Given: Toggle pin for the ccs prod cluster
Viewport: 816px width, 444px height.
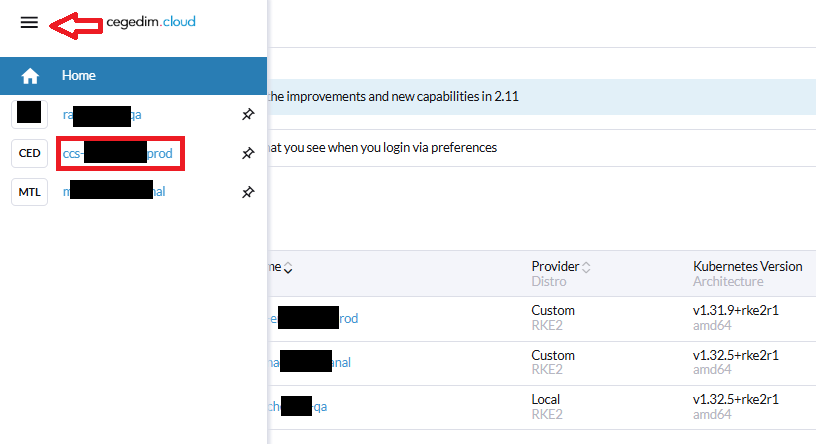Looking at the screenshot, I should 248,154.
